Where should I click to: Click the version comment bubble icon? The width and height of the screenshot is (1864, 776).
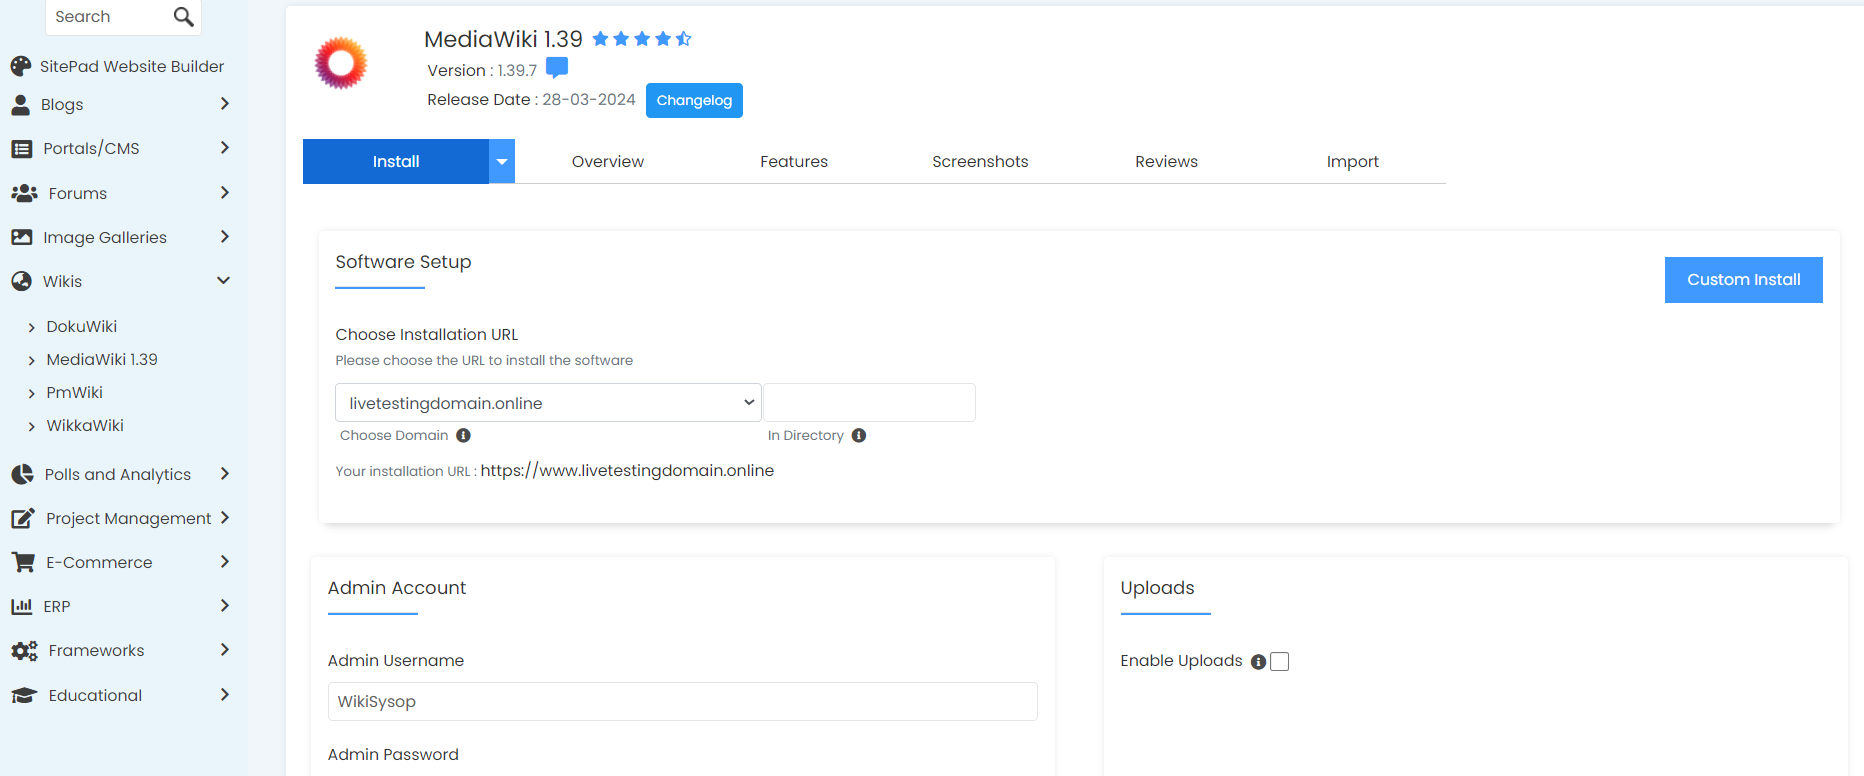click(557, 68)
